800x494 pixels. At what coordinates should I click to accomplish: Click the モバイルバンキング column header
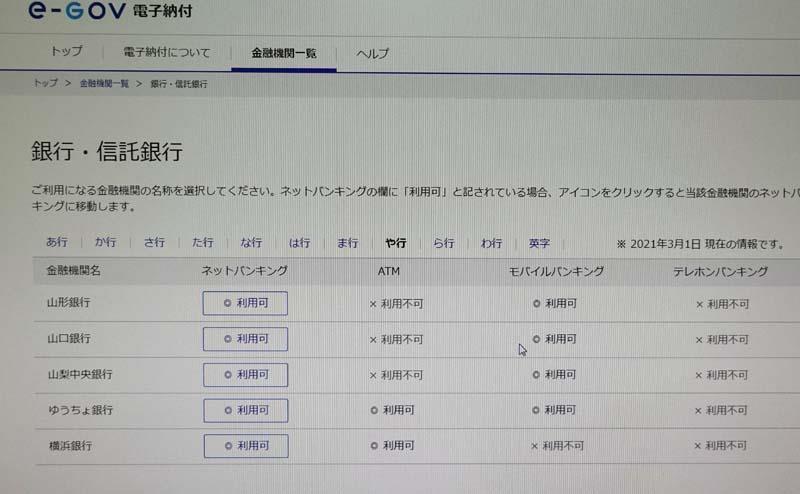(x=556, y=271)
